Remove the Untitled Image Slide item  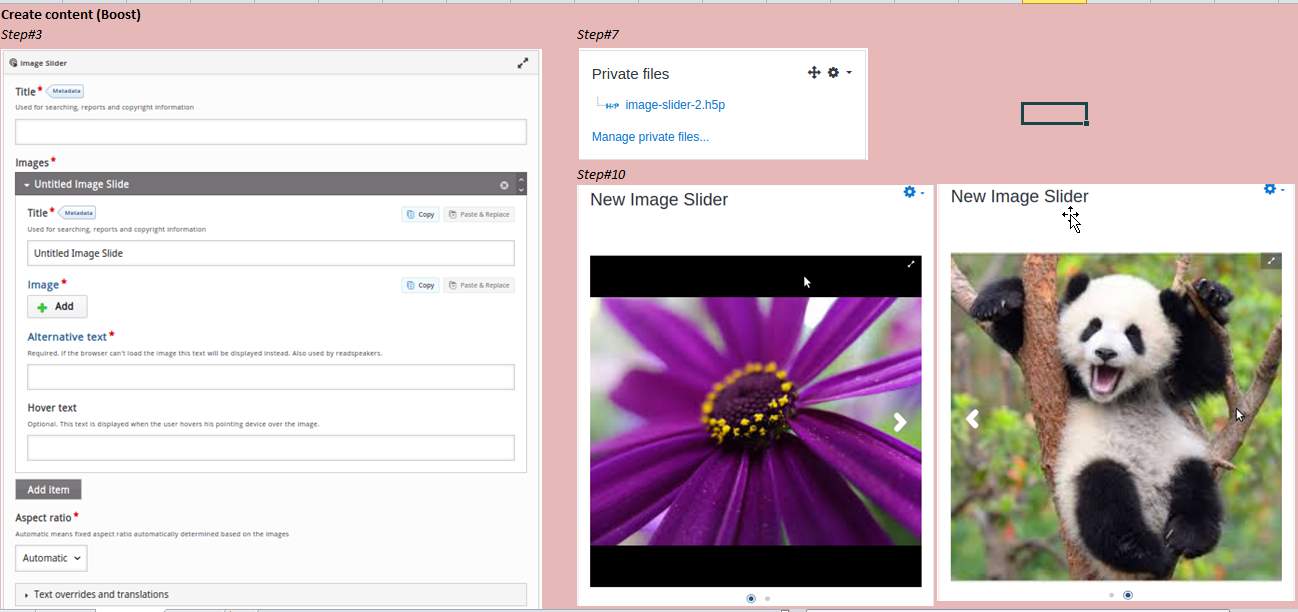click(x=504, y=185)
